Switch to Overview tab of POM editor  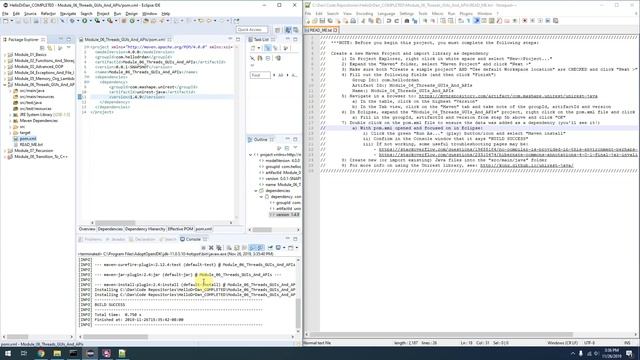[87, 229]
